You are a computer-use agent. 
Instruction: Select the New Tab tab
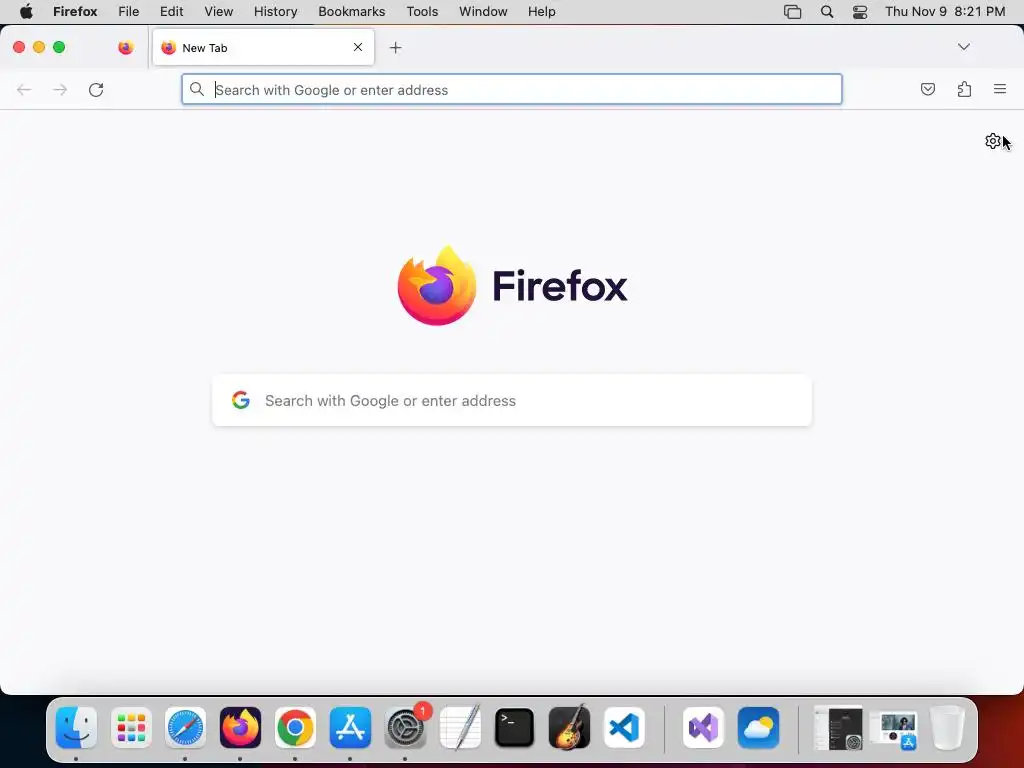pyautogui.click(x=263, y=47)
